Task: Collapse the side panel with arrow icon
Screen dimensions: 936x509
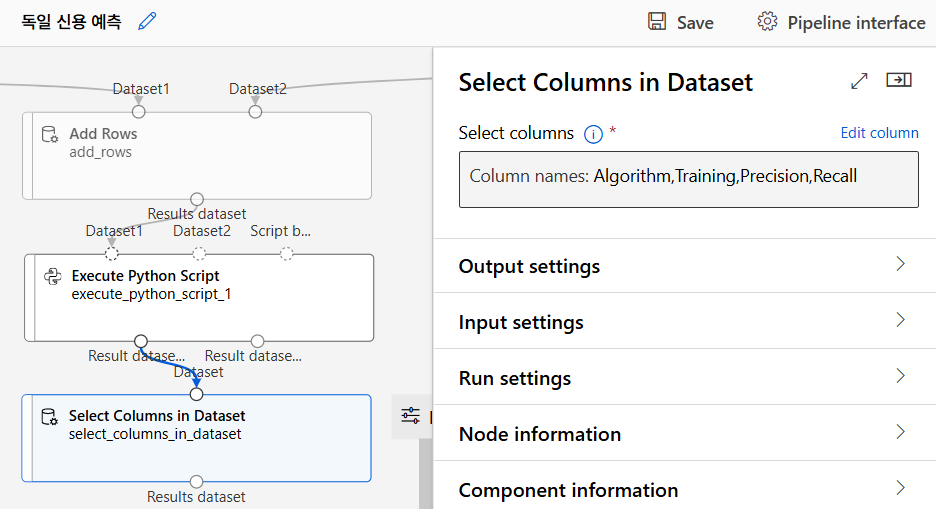Action: coord(899,81)
